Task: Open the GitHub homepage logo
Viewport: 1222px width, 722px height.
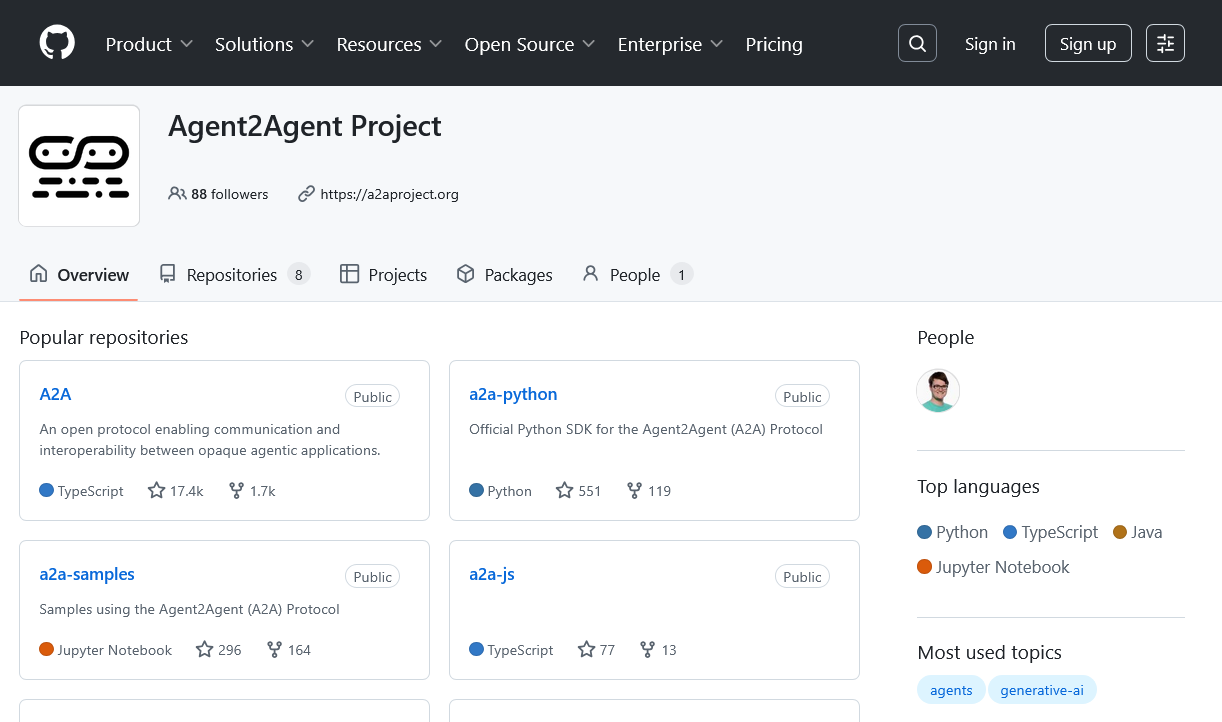Action: point(57,44)
